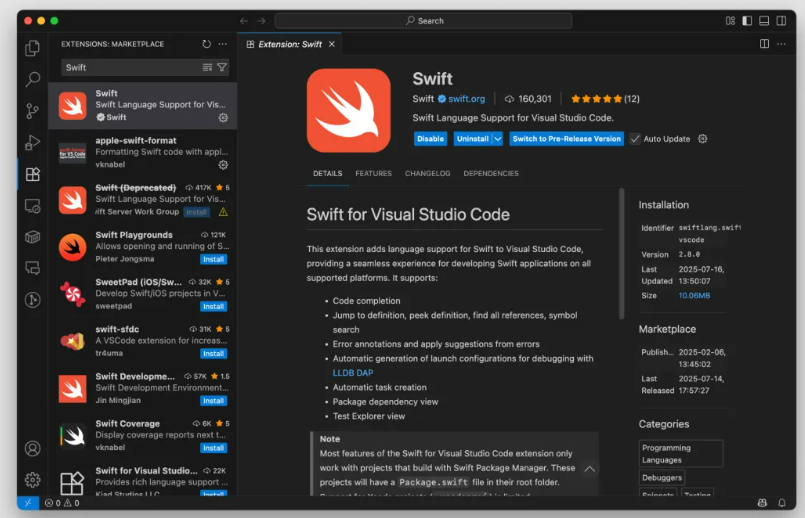Screen dimensions: 805x518
Task: Install the Swift Development Environment extension
Action: point(213,401)
